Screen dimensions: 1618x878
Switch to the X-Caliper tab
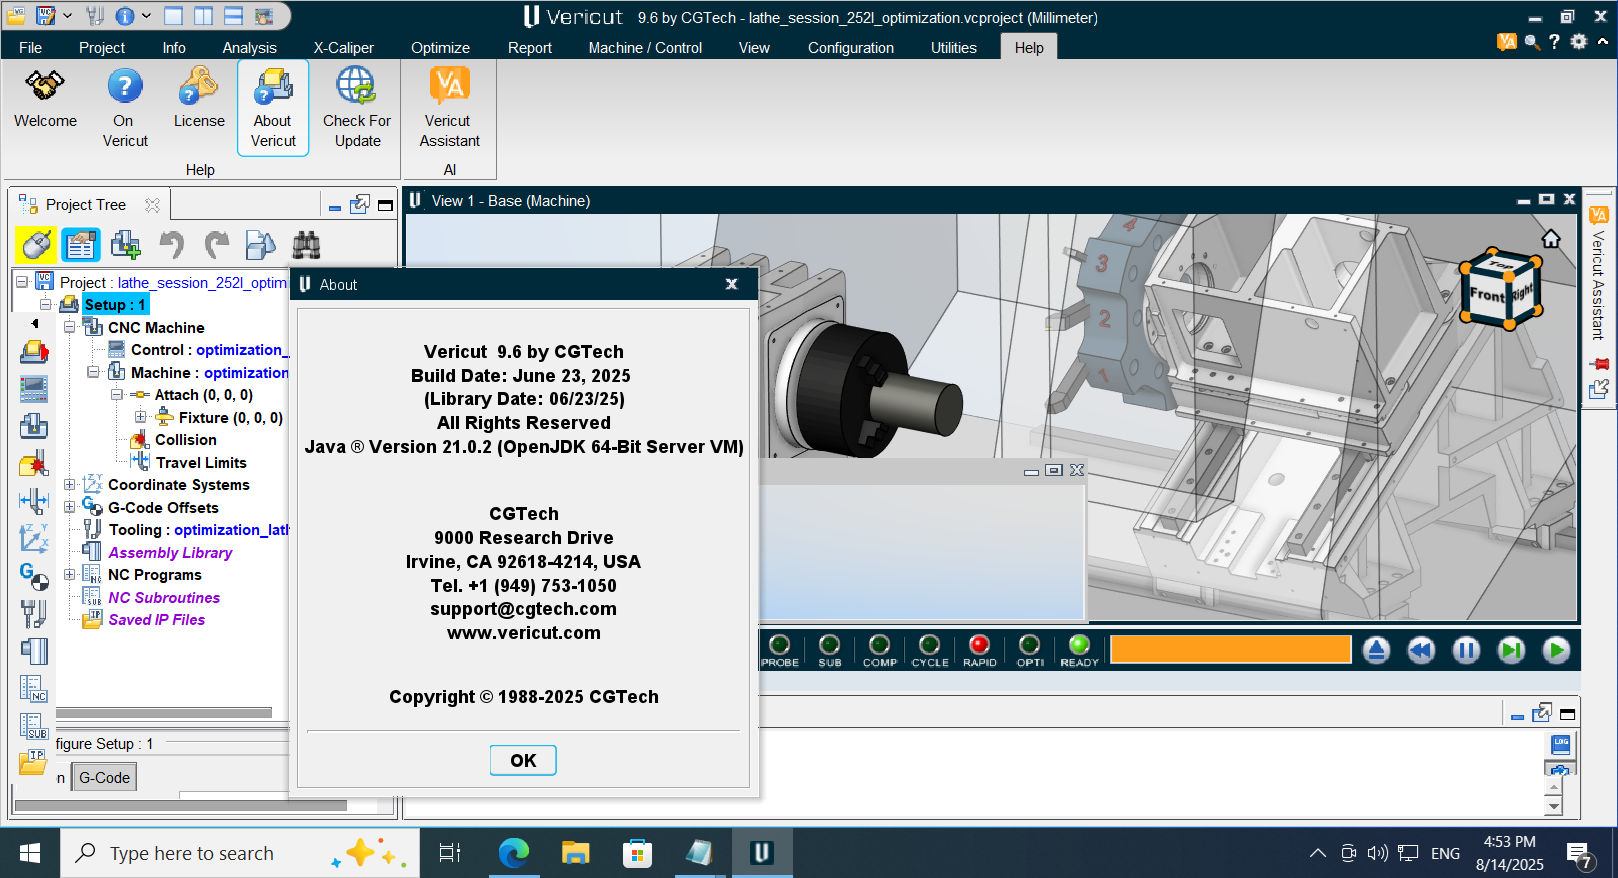coord(343,47)
